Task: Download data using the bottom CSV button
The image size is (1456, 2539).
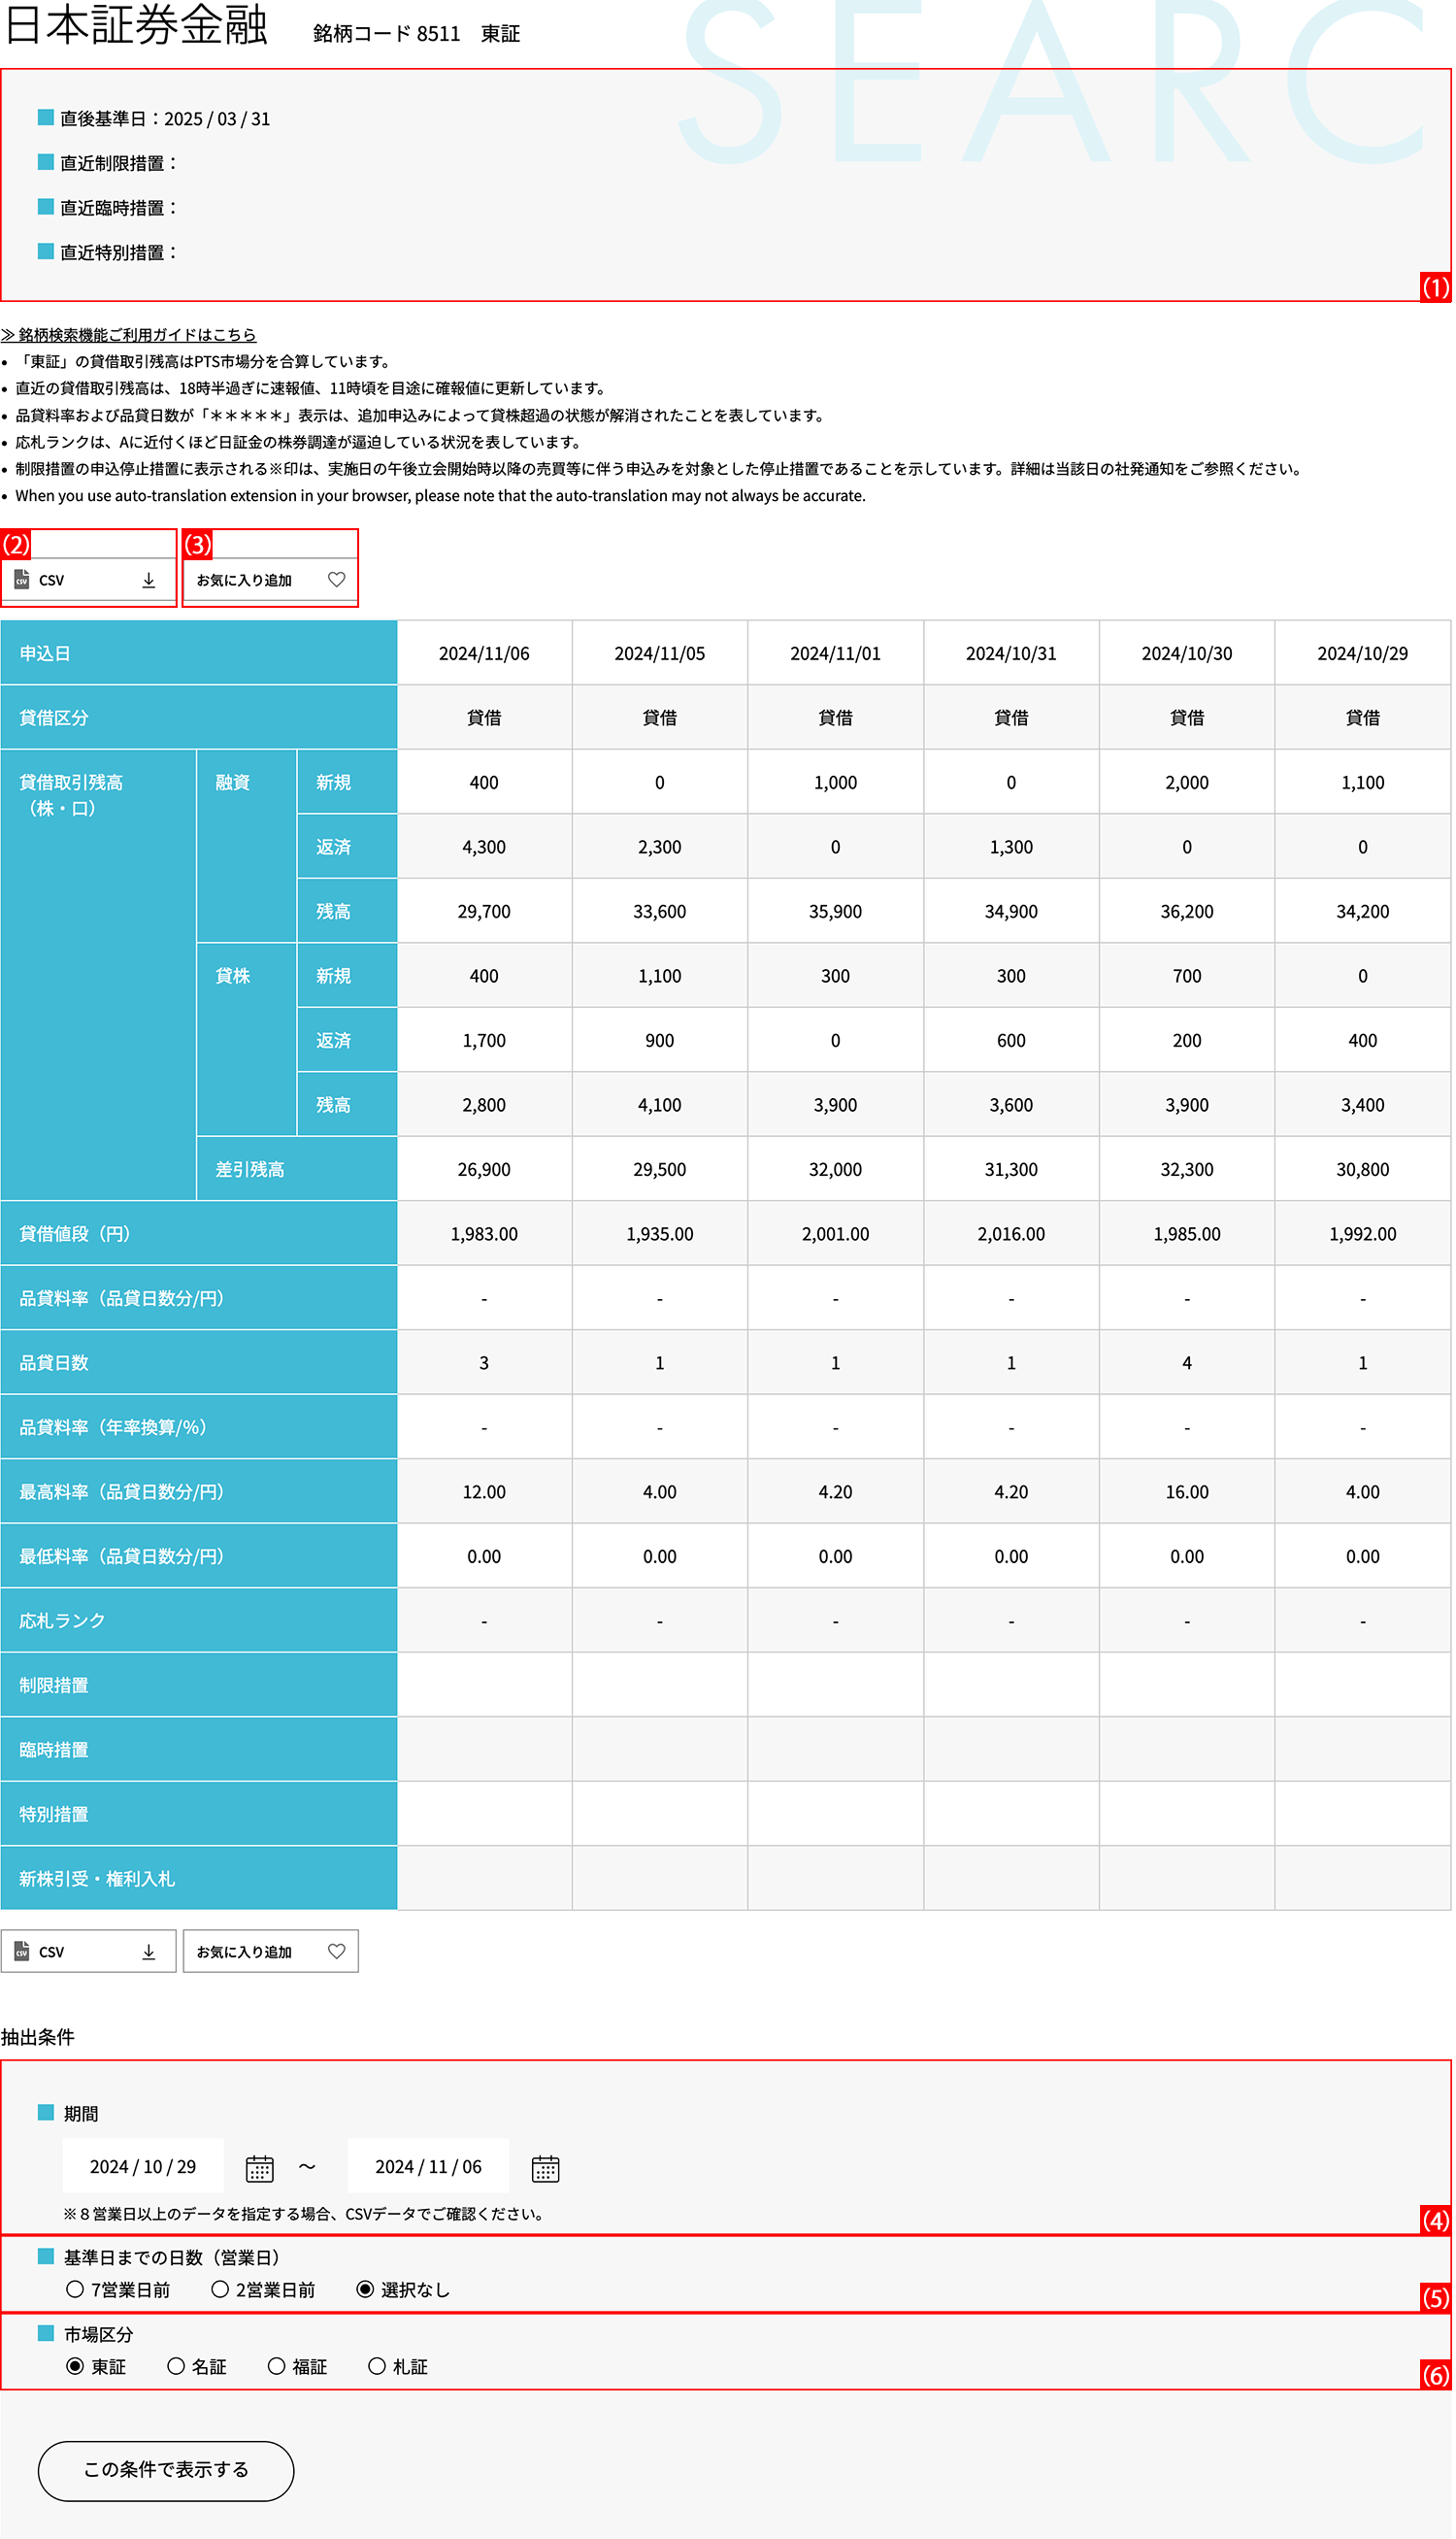Action: click(88, 1951)
